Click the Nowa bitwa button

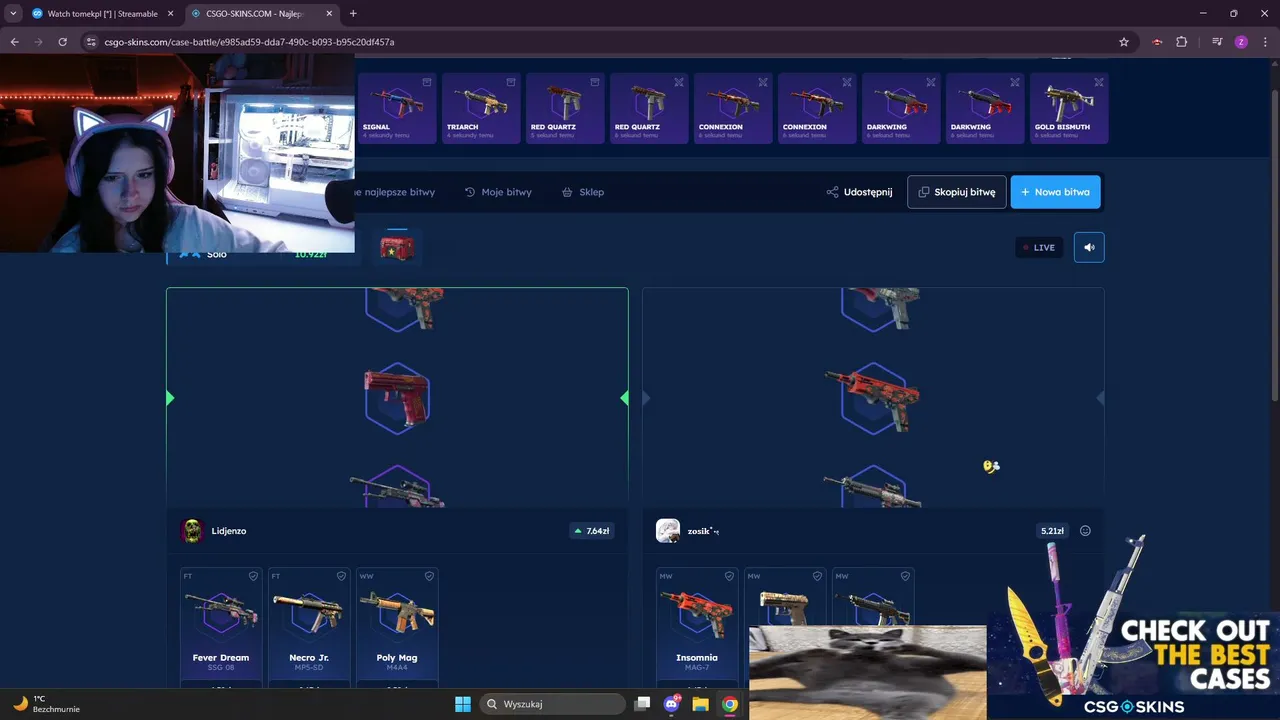point(1056,192)
